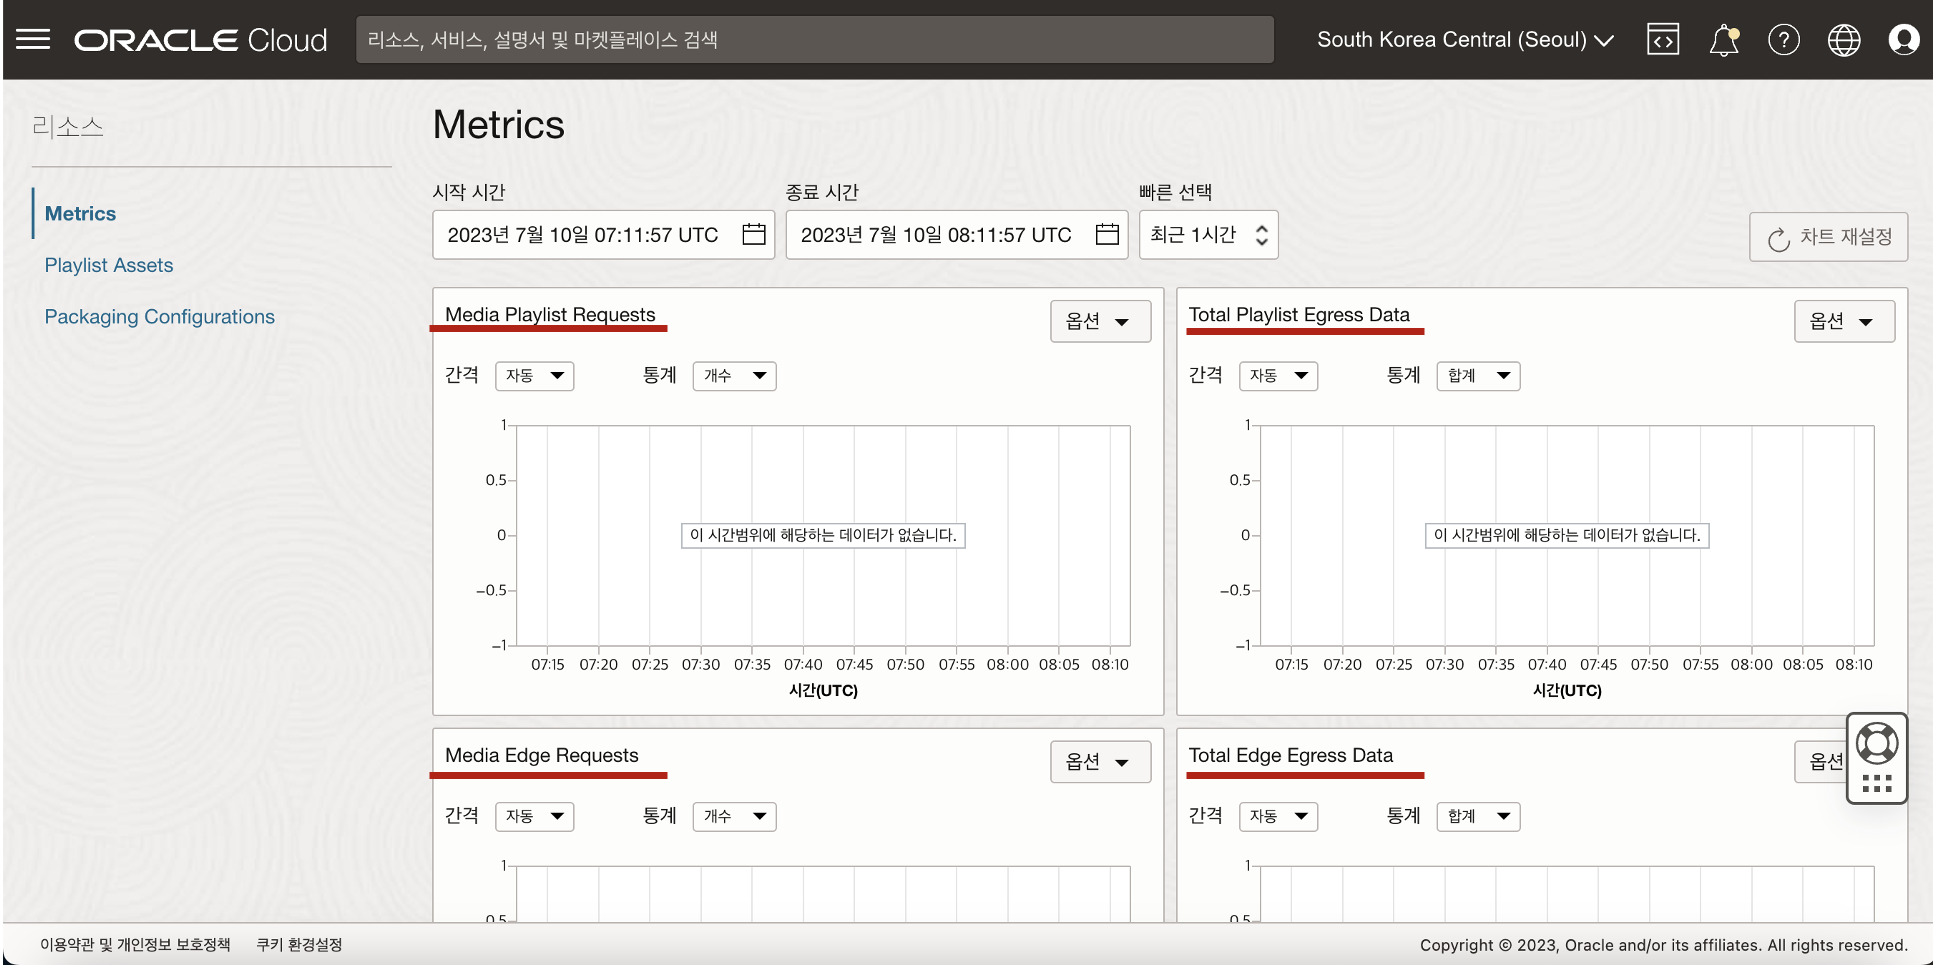Click the start time input field
This screenshot has width=1934, height=966.
pyautogui.click(x=603, y=235)
